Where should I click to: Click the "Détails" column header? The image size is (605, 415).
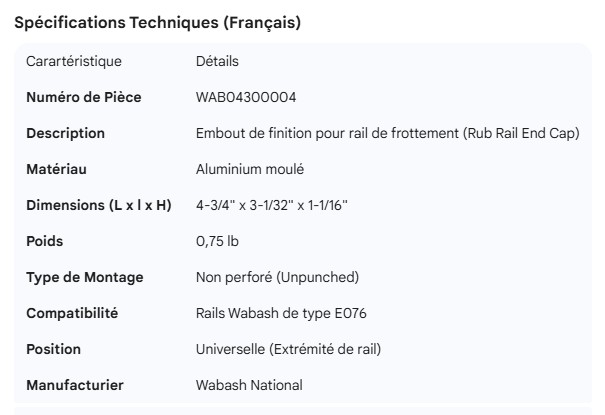click(217, 62)
